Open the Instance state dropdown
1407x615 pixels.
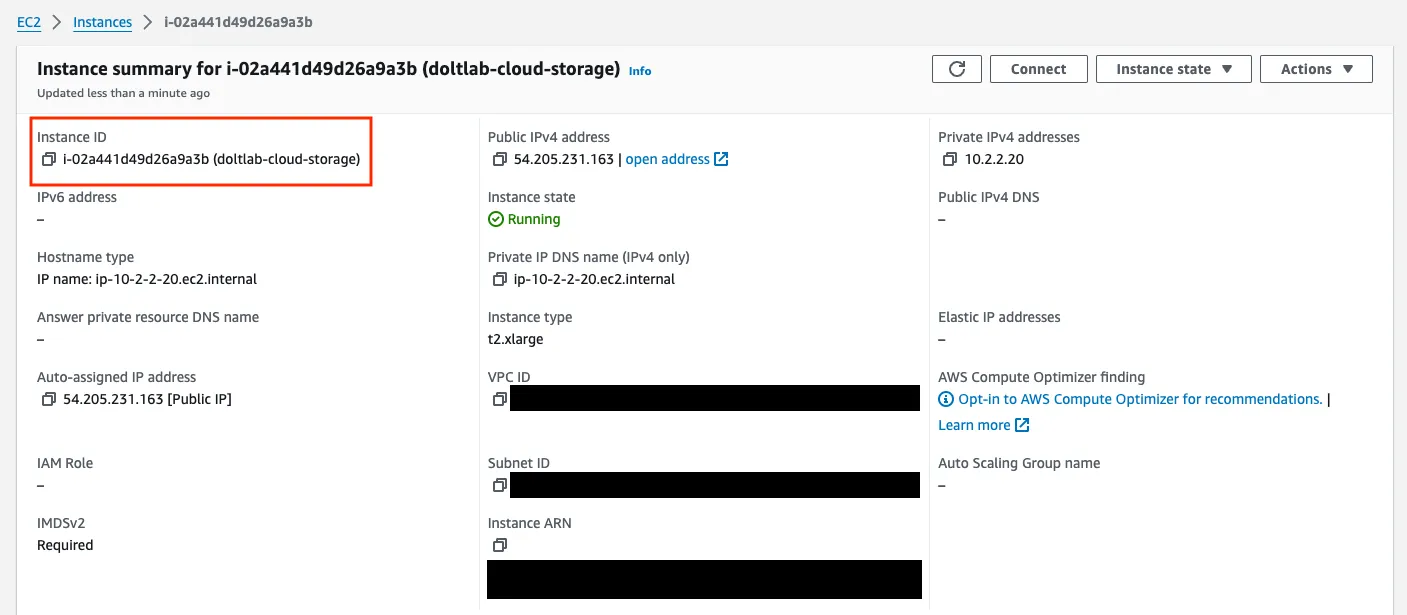tap(1174, 69)
